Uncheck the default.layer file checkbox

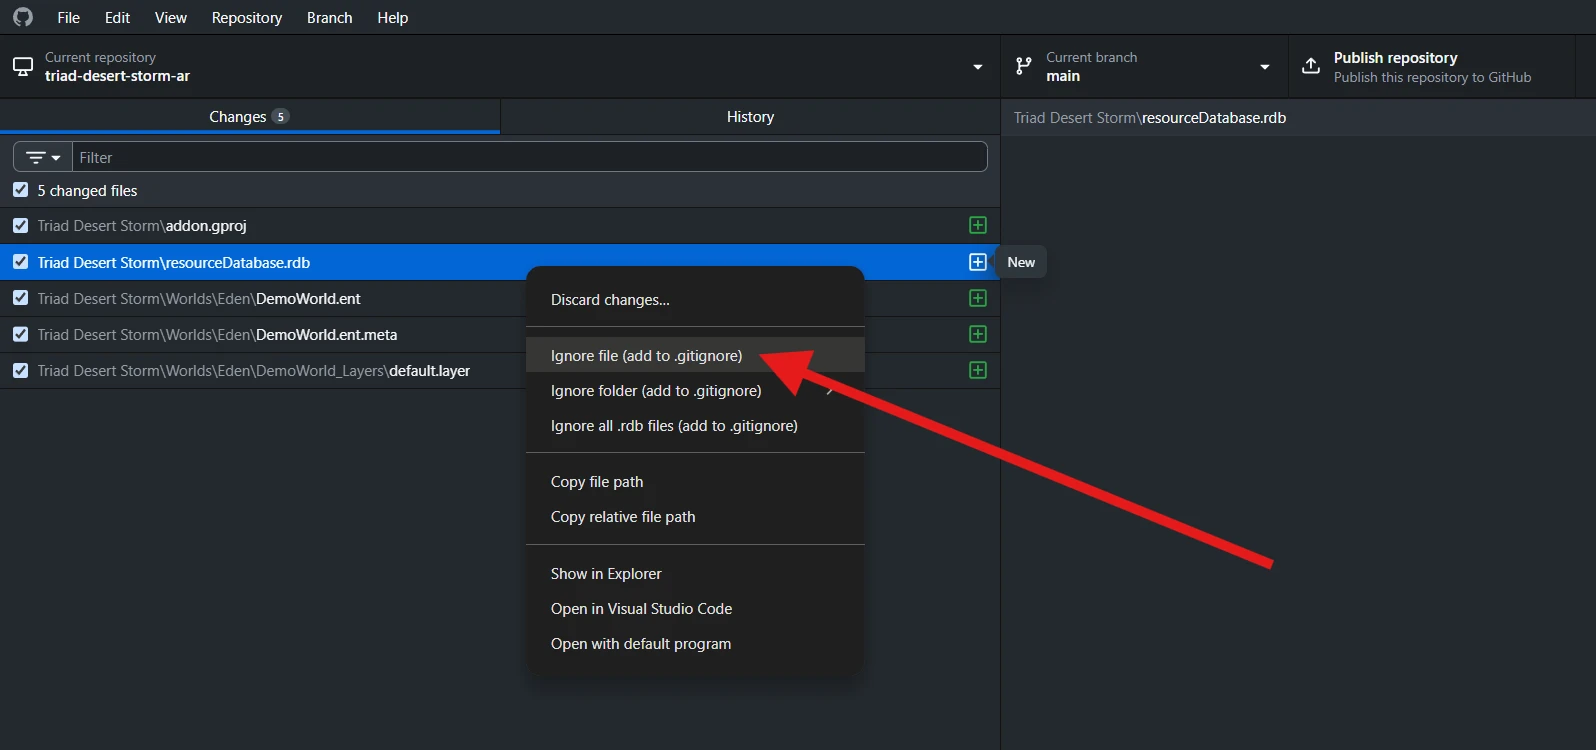(x=20, y=370)
